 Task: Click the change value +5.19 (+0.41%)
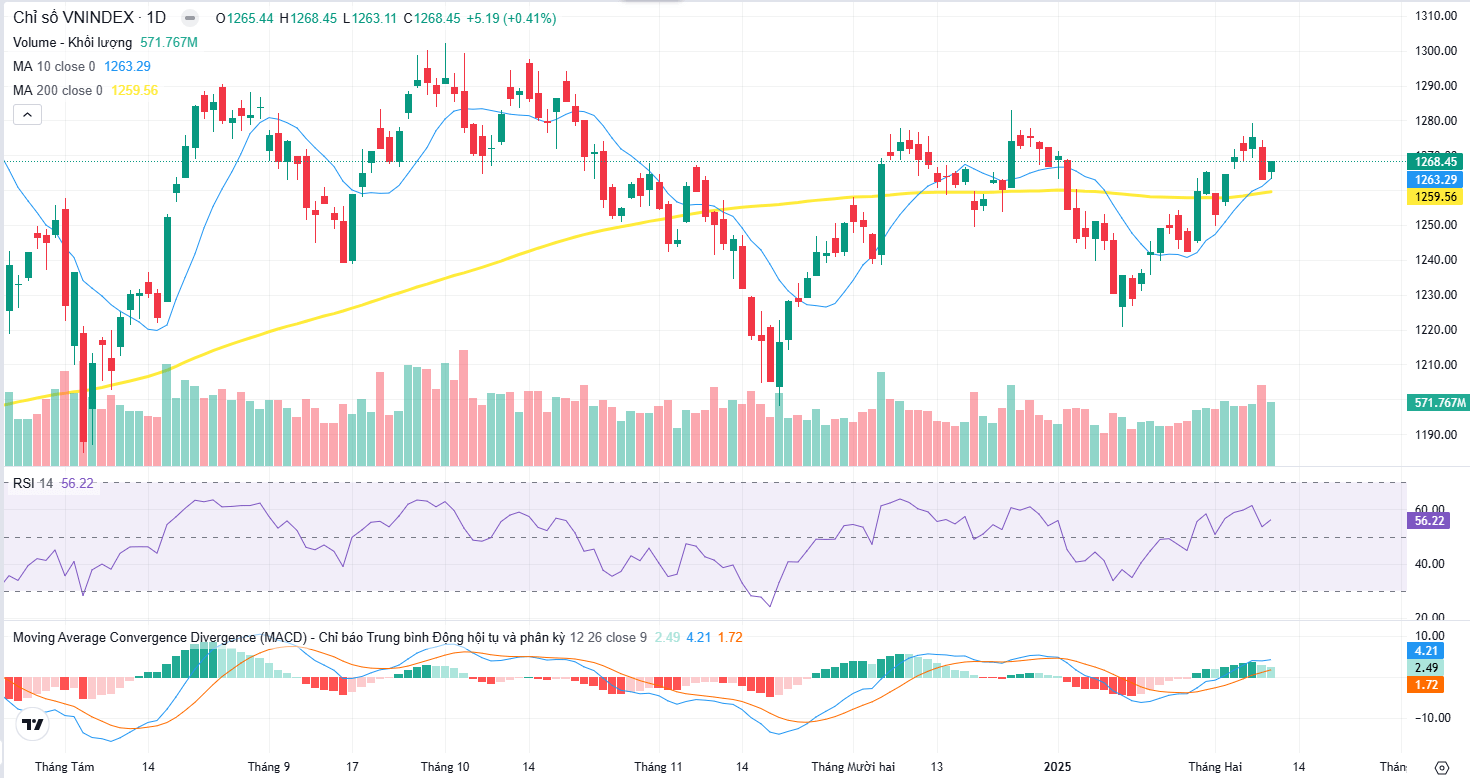(x=511, y=18)
